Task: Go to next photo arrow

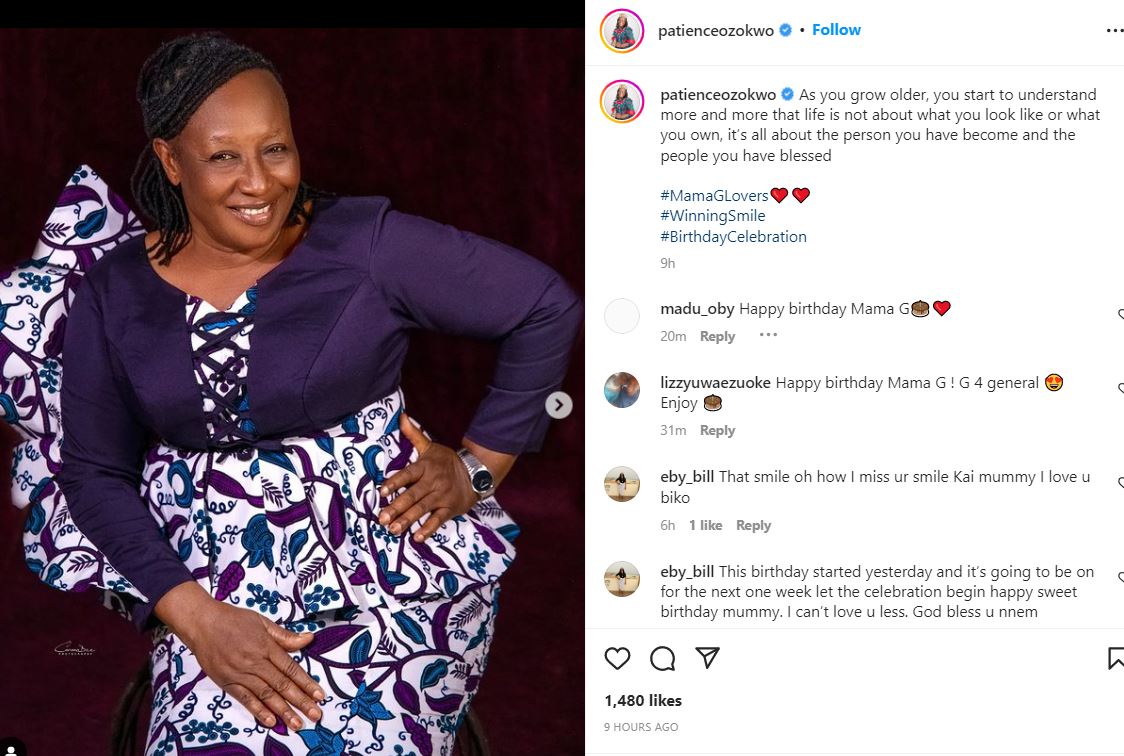Action: (x=559, y=405)
